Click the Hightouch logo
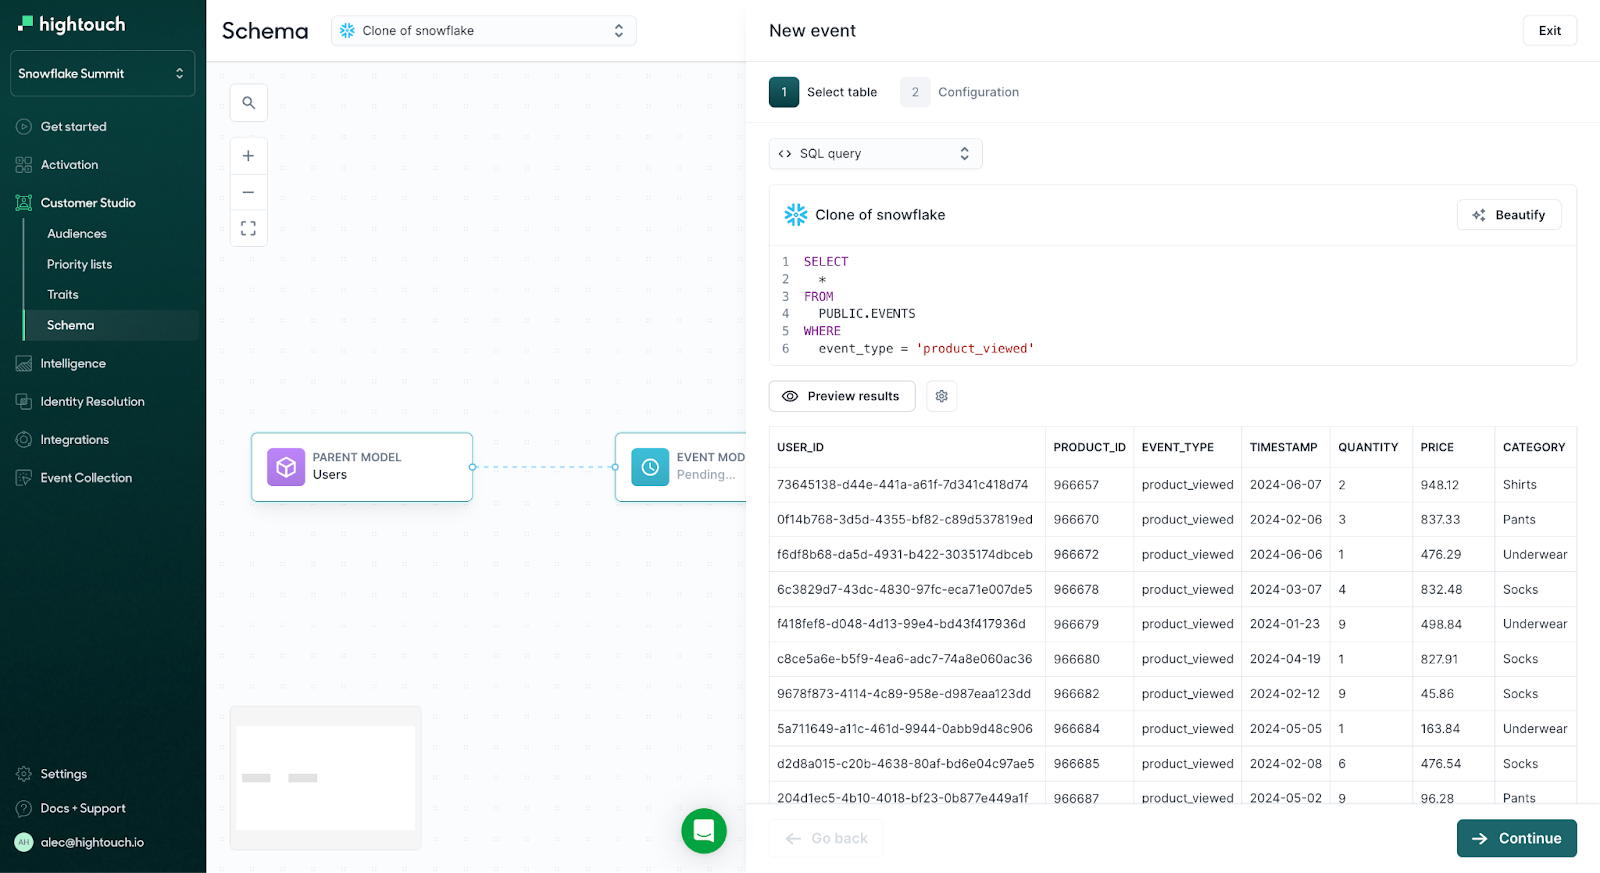Viewport: 1600px width, 873px height. [x=72, y=24]
